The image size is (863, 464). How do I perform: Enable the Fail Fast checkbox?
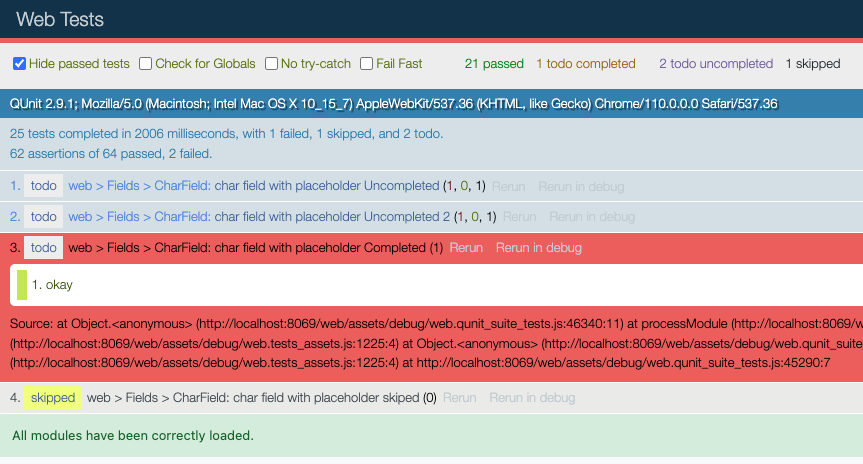pos(367,64)
